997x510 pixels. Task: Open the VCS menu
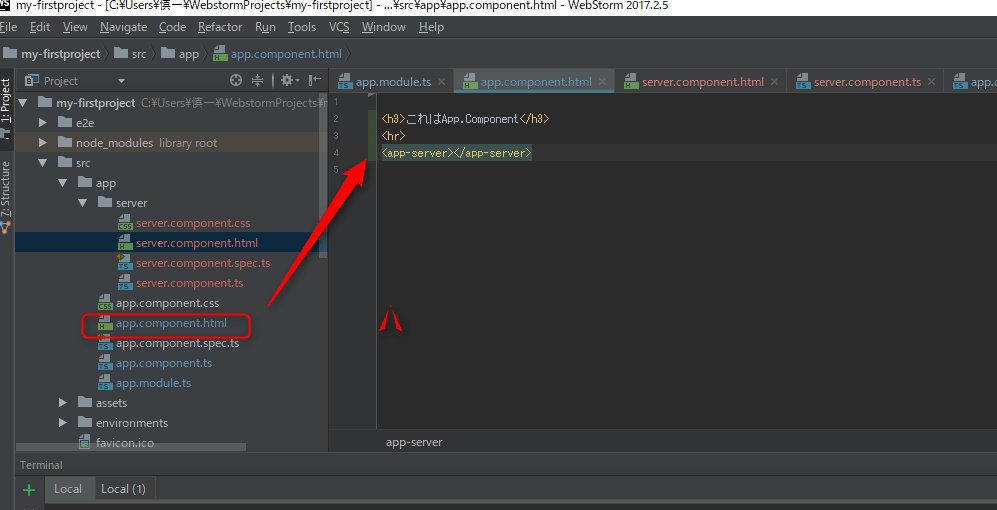point(339,27)
